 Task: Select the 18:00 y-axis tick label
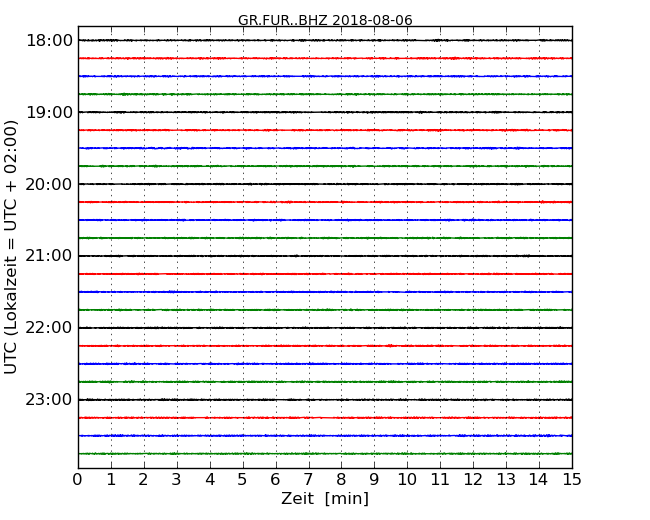(49, 41)
